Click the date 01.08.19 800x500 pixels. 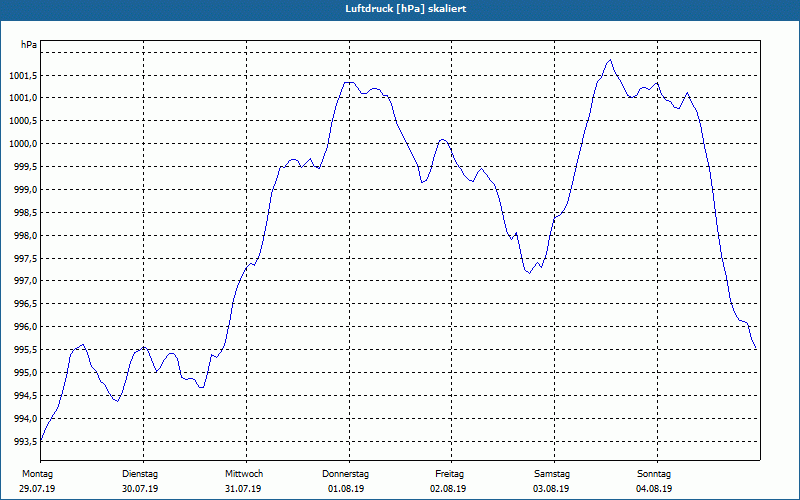coord(346,489)
